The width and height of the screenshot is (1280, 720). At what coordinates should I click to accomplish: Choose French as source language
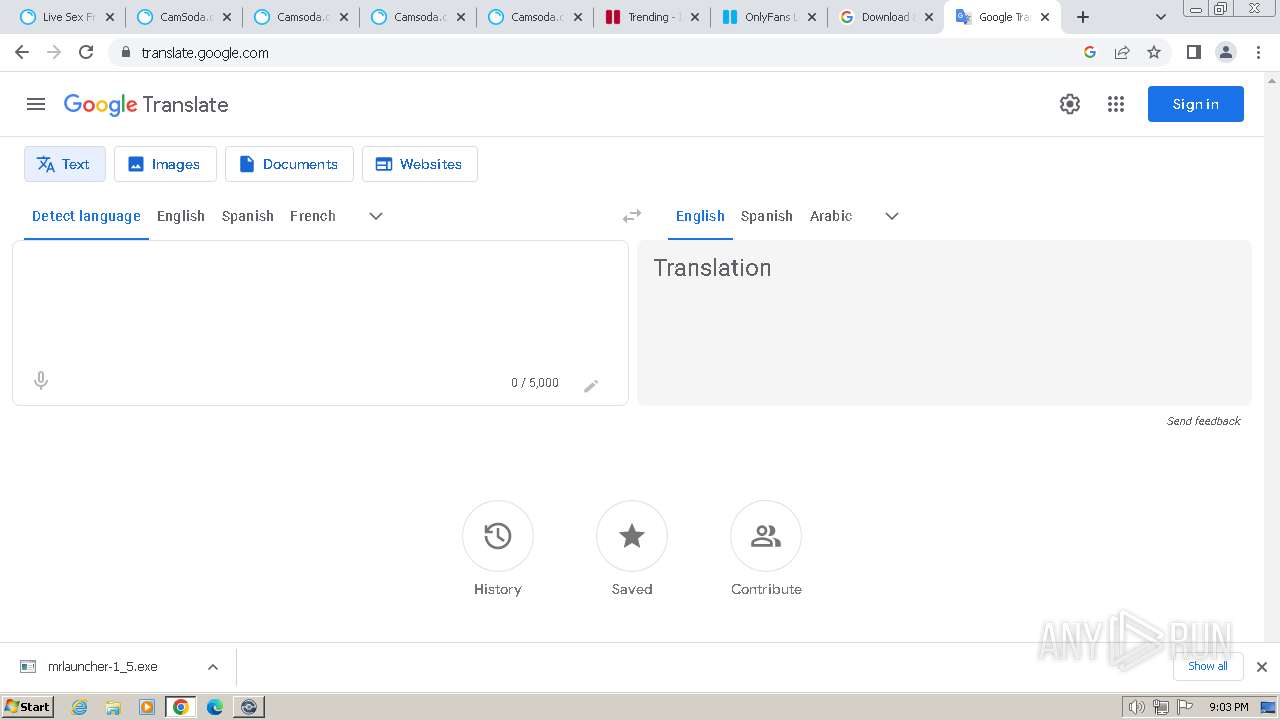point(313,216)
